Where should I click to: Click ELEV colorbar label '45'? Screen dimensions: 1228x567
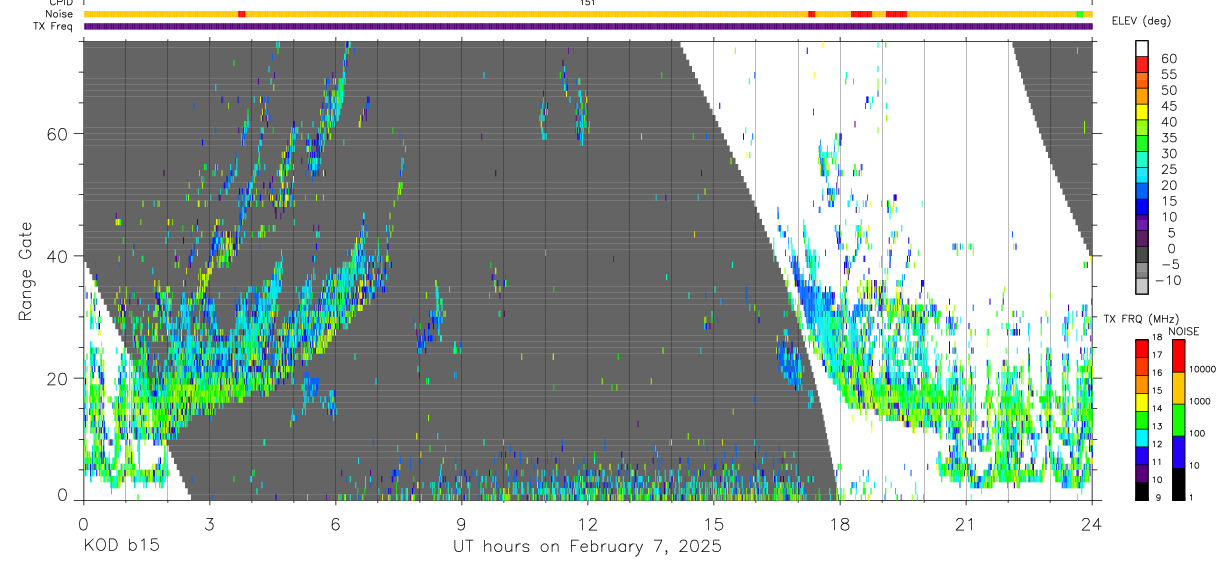(1168, 106)
